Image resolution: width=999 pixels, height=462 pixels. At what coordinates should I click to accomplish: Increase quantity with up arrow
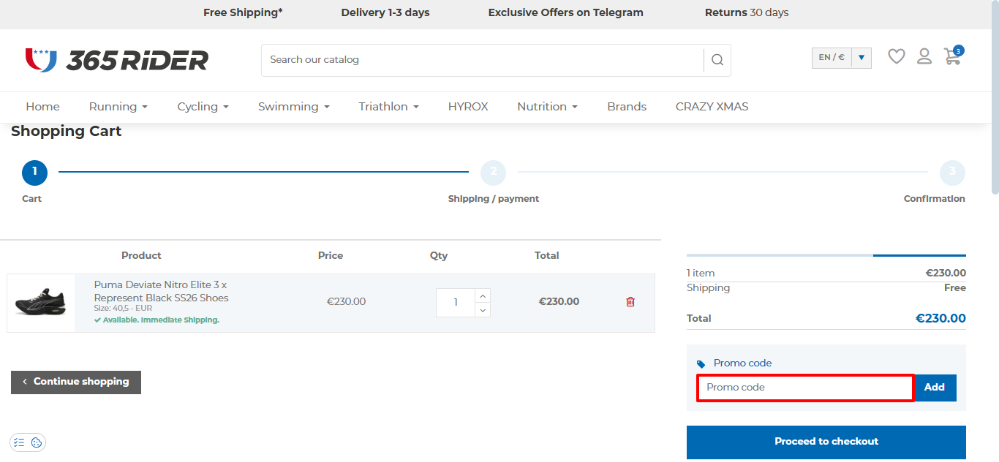pos(483,295)
